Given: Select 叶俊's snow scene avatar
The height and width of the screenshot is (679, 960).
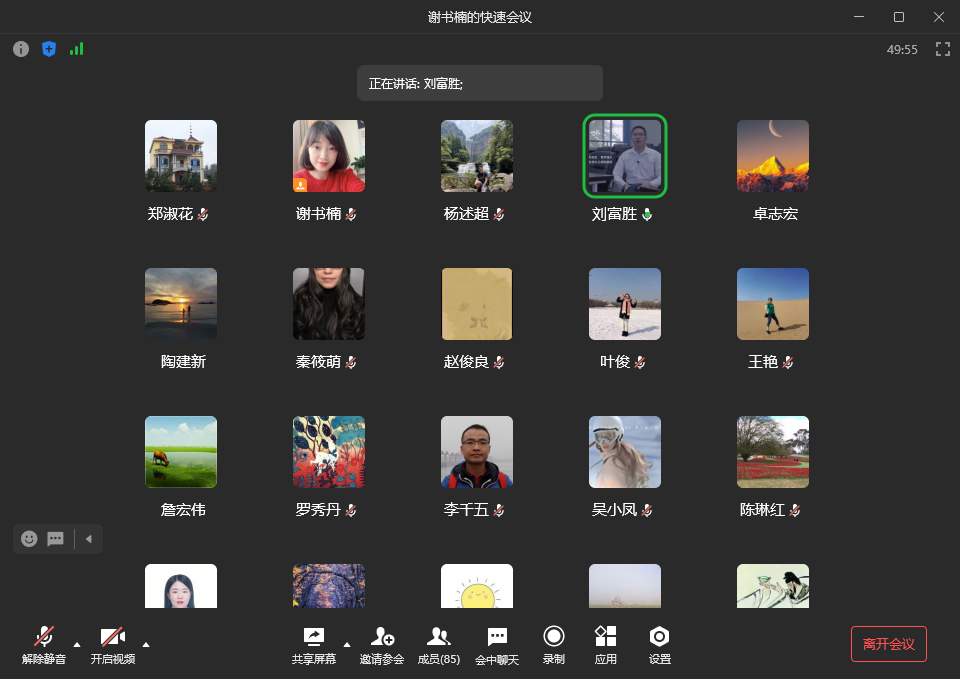Looking at the screenshot, I should point(625,304).
